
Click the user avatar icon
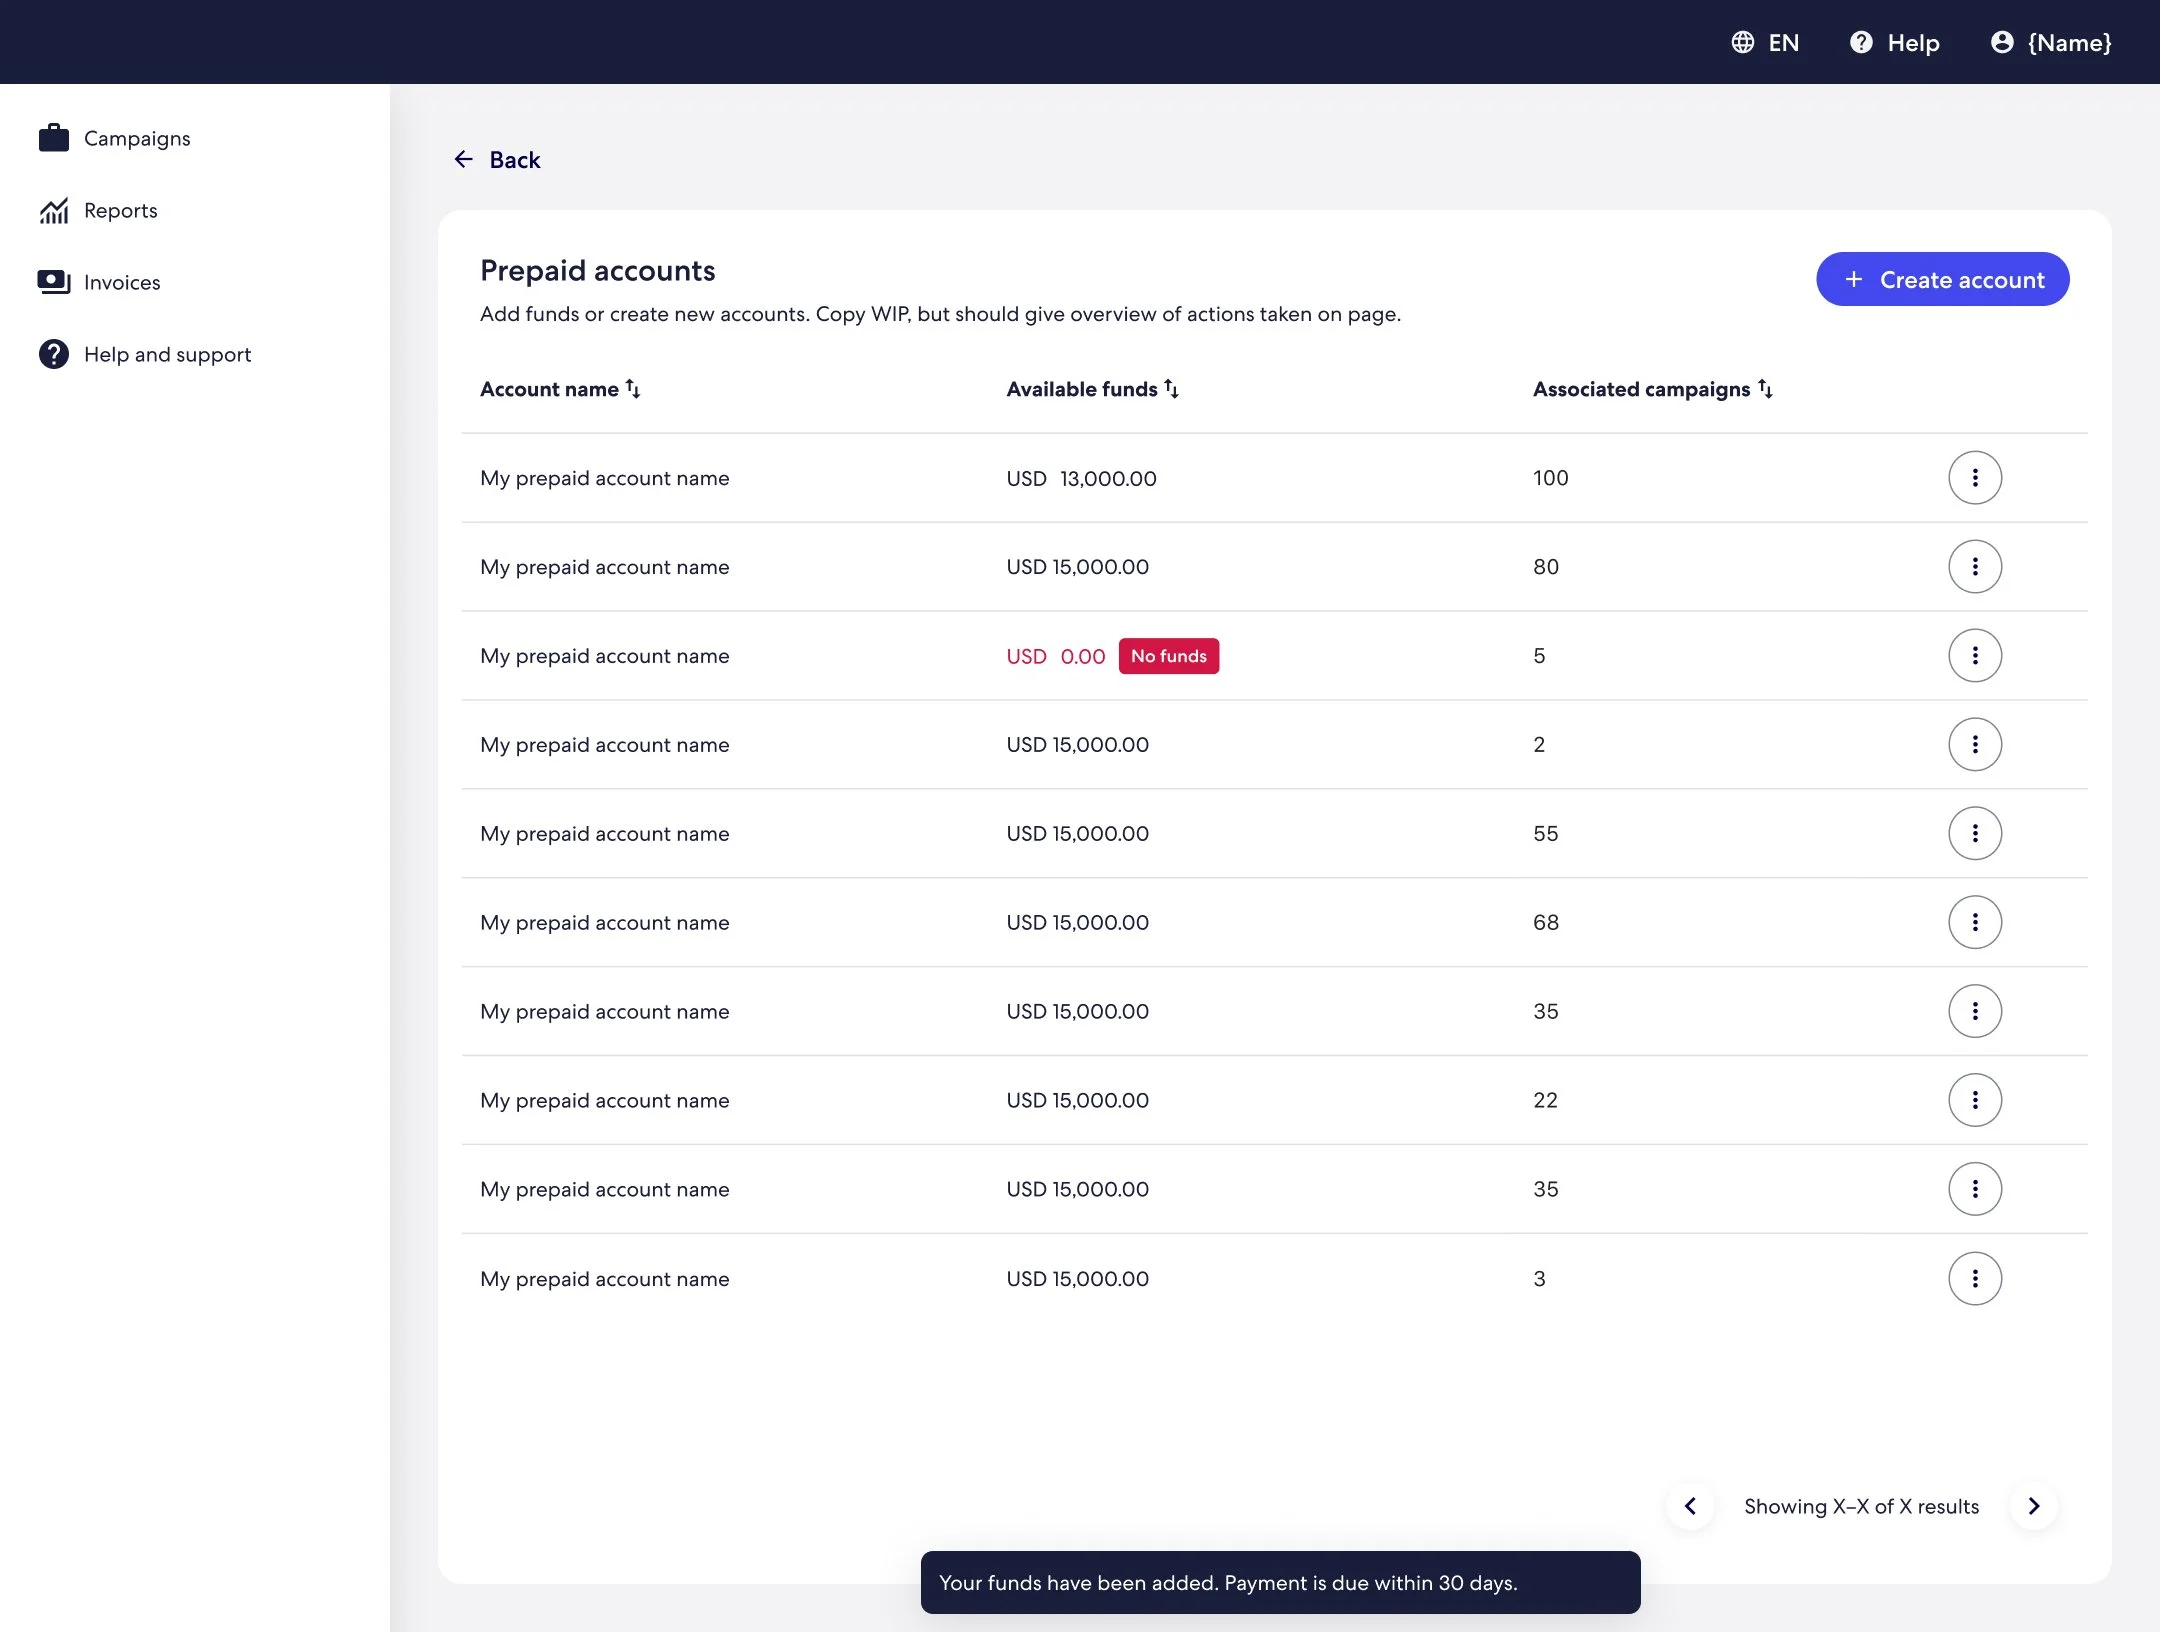(2002, 42)
